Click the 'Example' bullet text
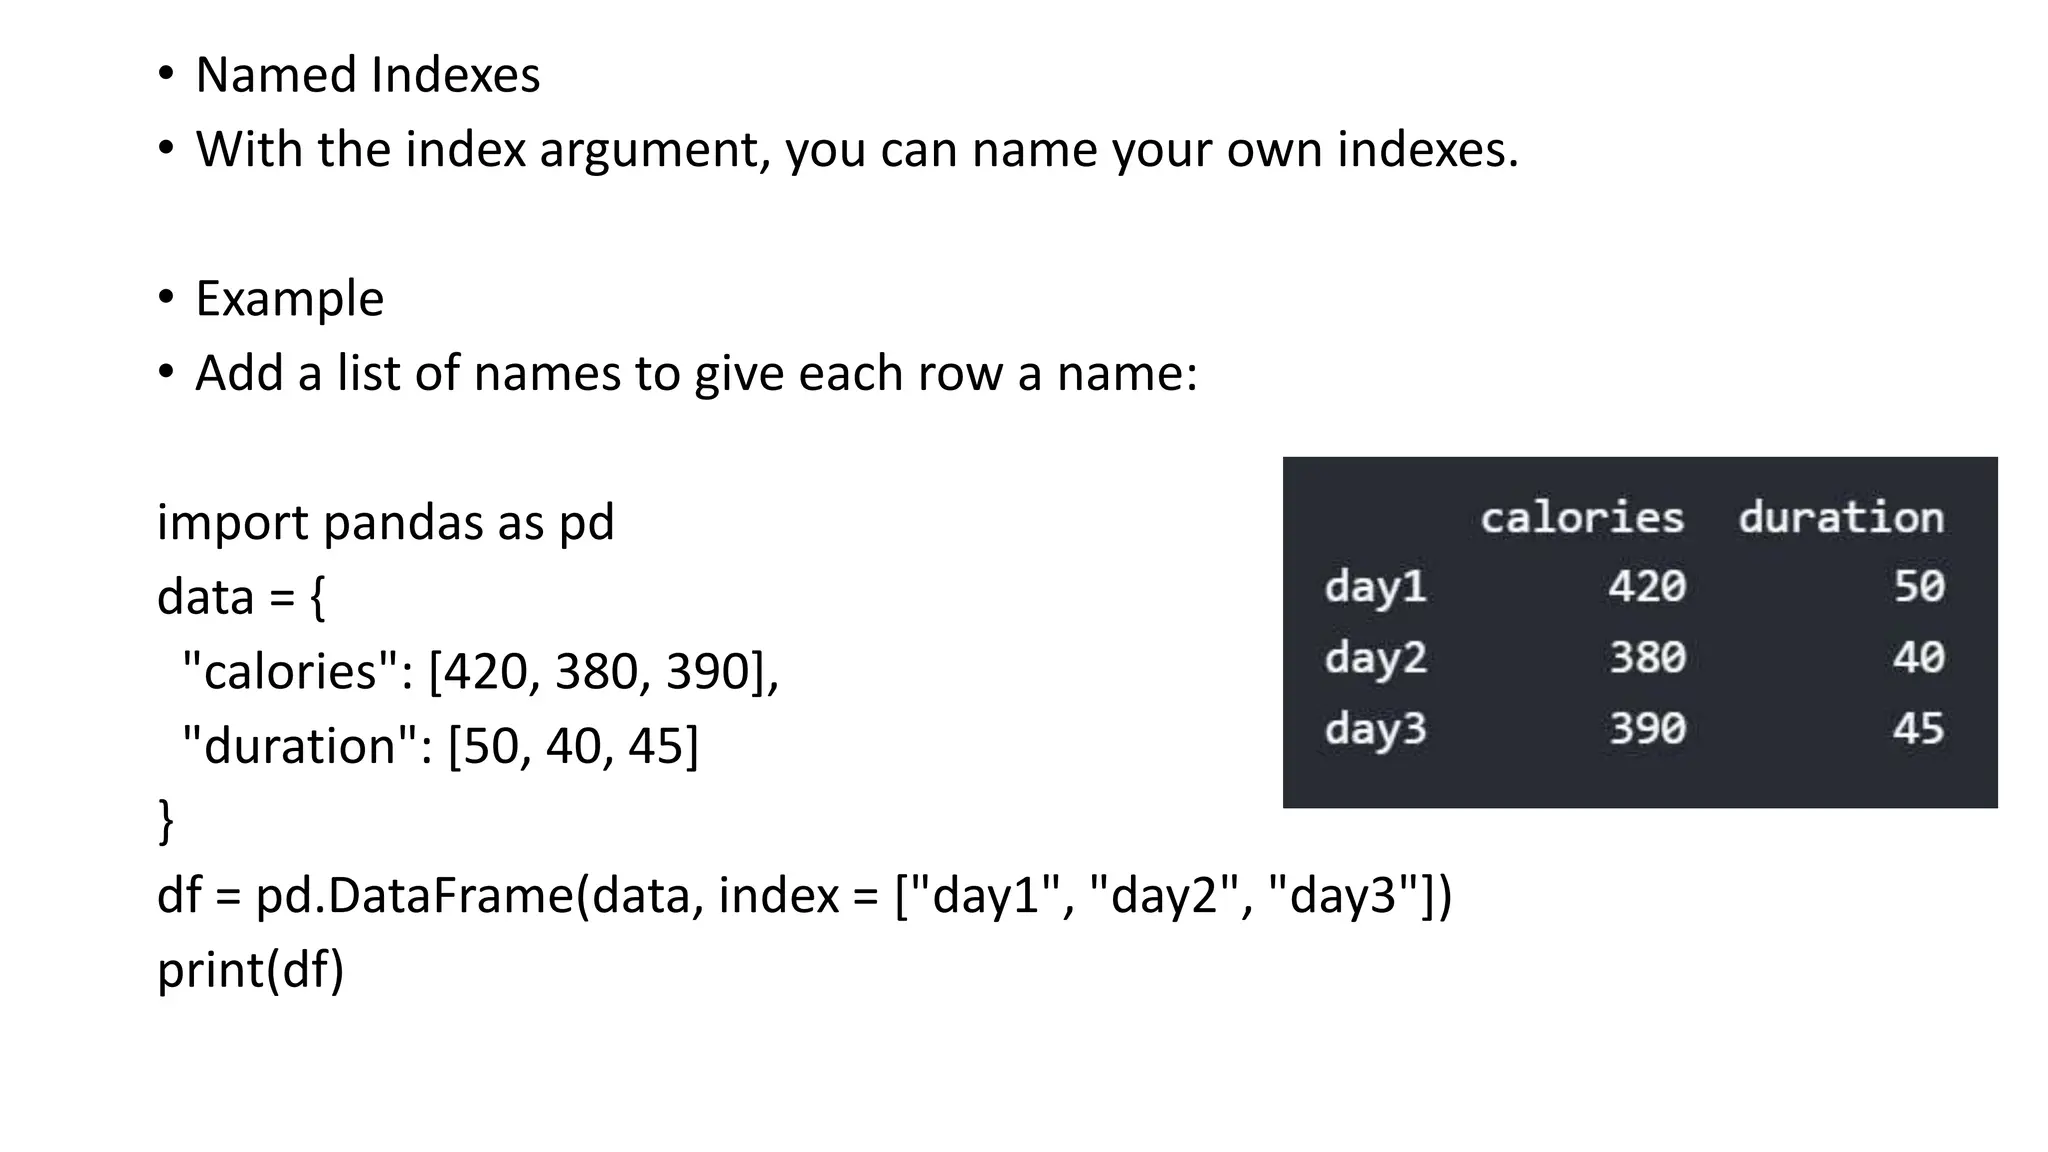This screenshot has height=1152, width=2048. [x=289, y=299]
